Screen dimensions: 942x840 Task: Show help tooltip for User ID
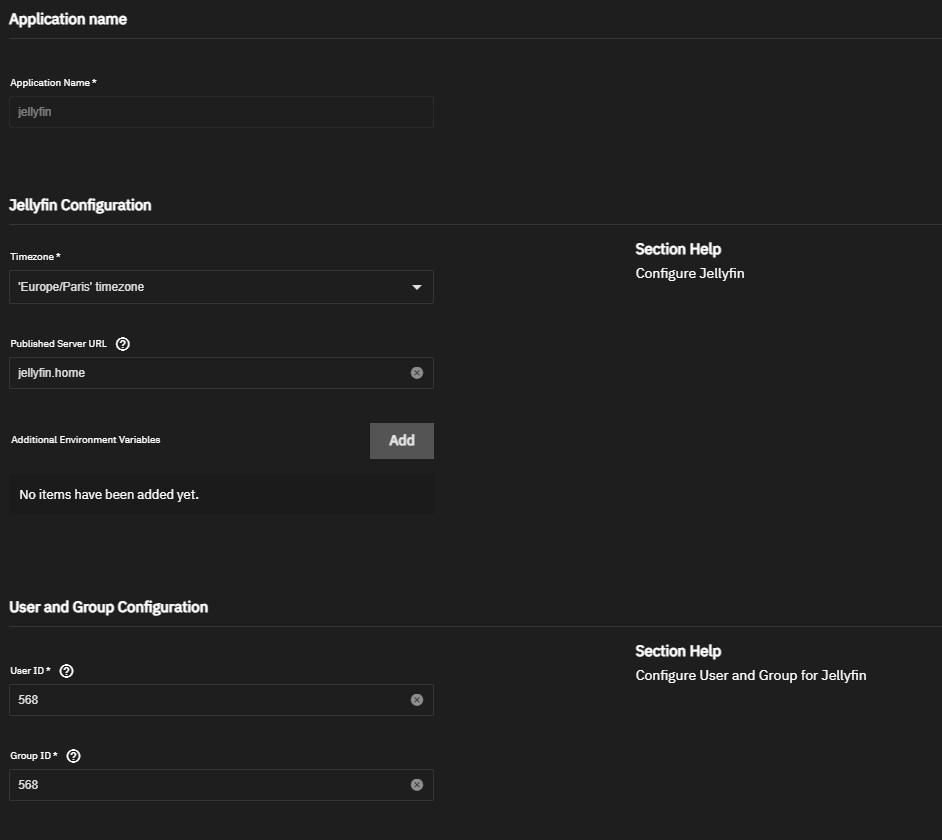67,671
